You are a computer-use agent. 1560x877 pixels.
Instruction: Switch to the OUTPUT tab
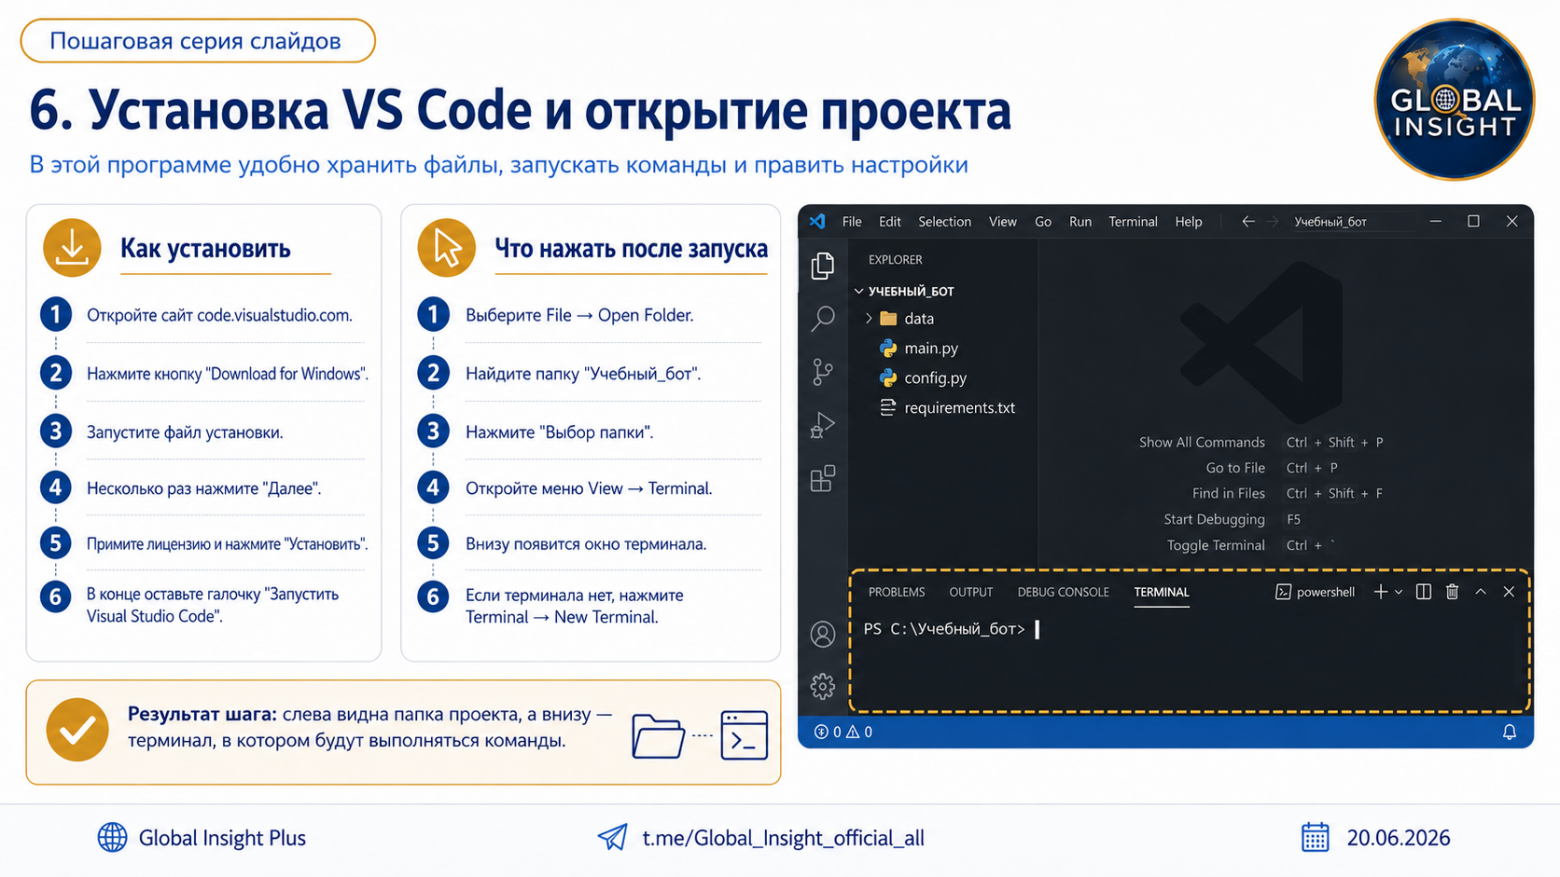tap(971, 592)
